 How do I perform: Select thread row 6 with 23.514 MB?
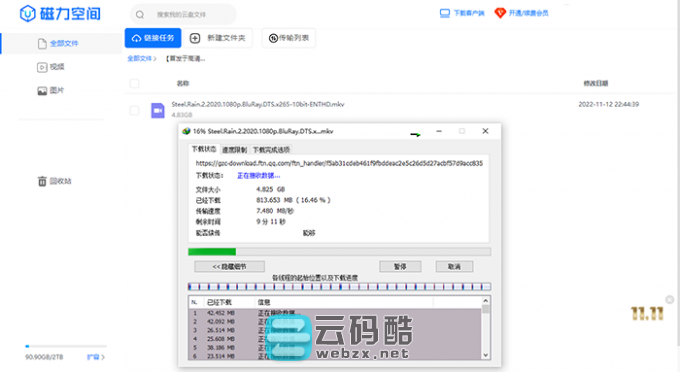click(335, 356)
